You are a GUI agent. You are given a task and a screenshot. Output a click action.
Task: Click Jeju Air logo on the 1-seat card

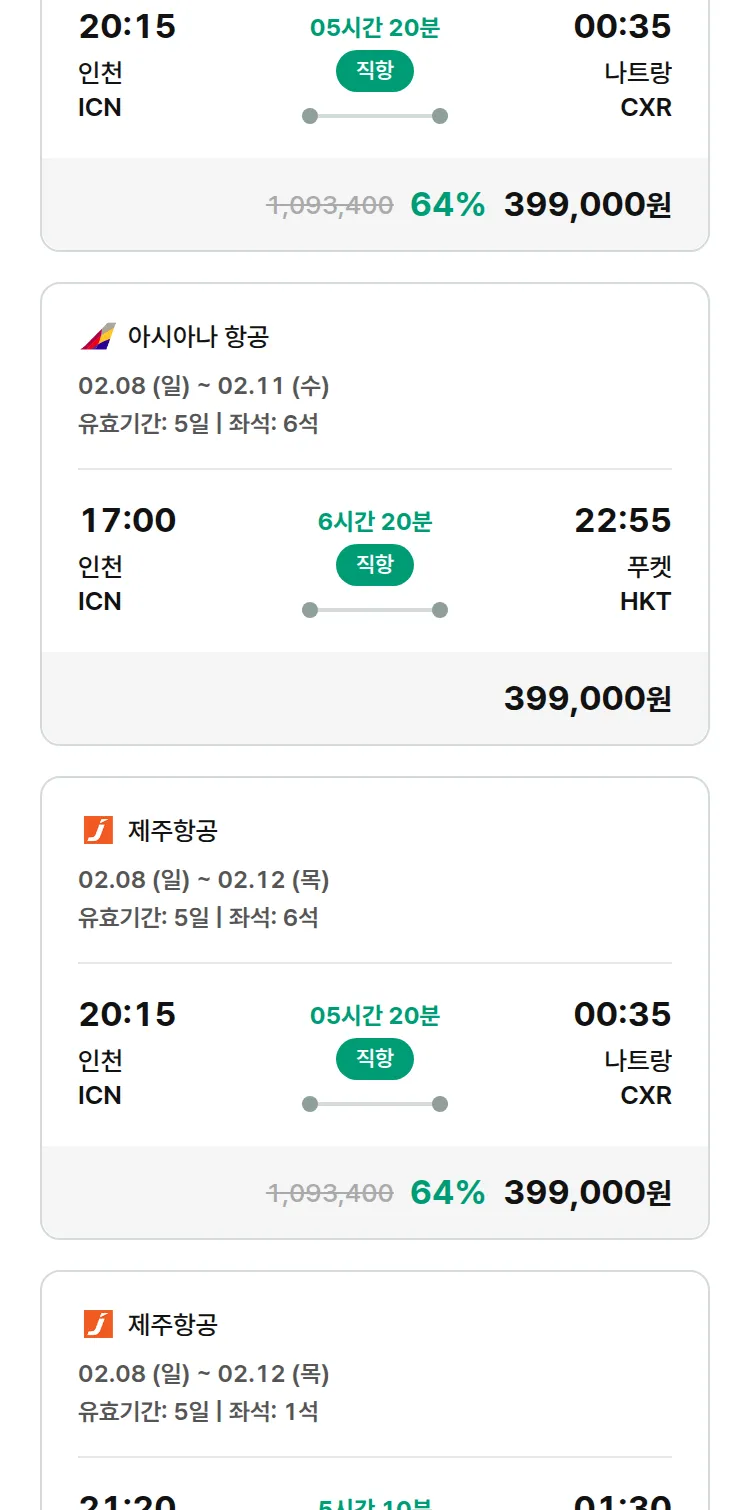tap(98, 1324)
